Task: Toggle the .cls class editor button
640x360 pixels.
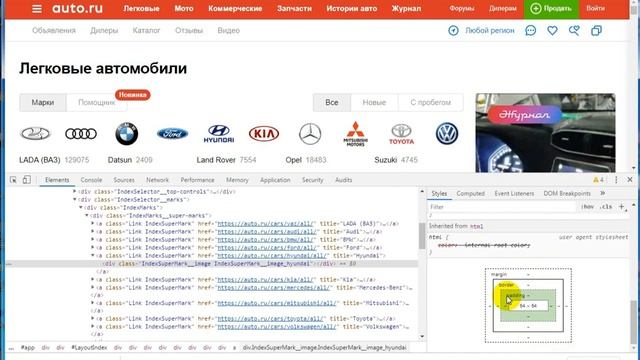Action: pos(606,207)
